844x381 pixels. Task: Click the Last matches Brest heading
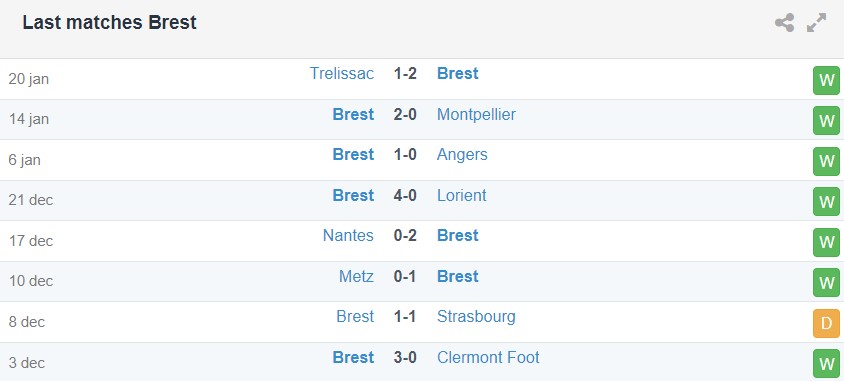pos(110,23)
